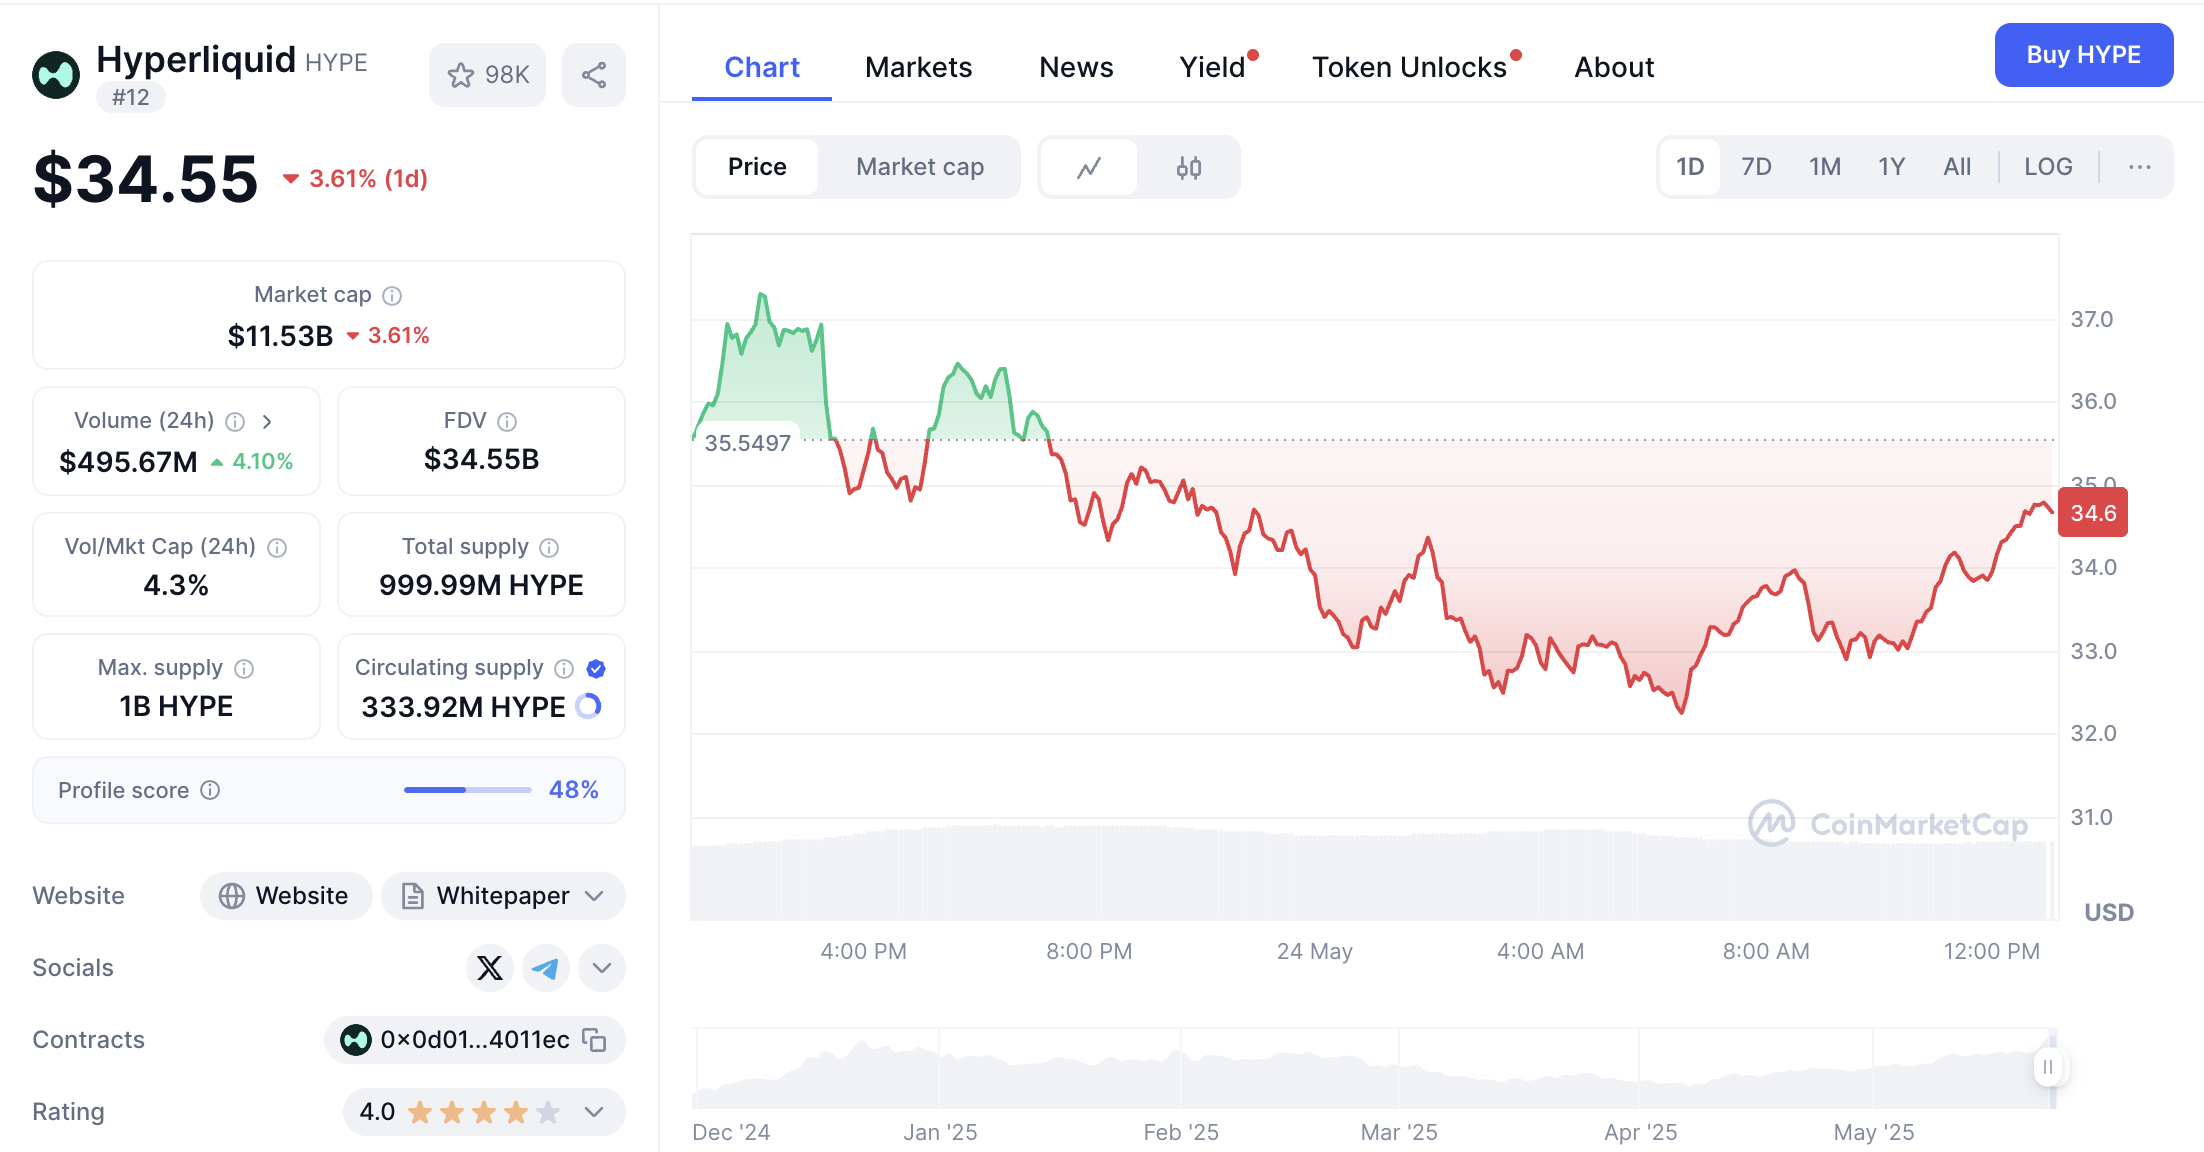The height and width of the screenshot is (1152, 2204).
Task: Click the $11.53B market cap value
Action: (x=280, y=336)
